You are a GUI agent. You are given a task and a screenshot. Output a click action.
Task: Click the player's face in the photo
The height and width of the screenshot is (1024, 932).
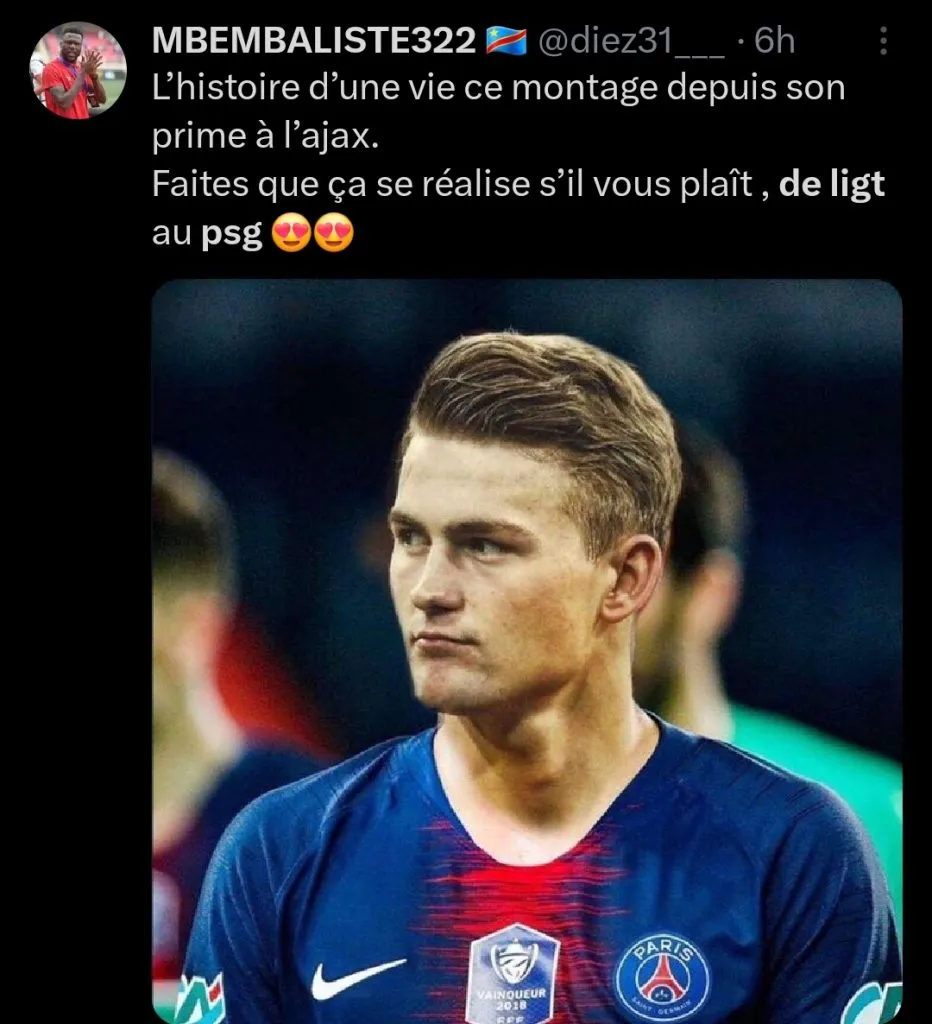(x=503, y=575)
